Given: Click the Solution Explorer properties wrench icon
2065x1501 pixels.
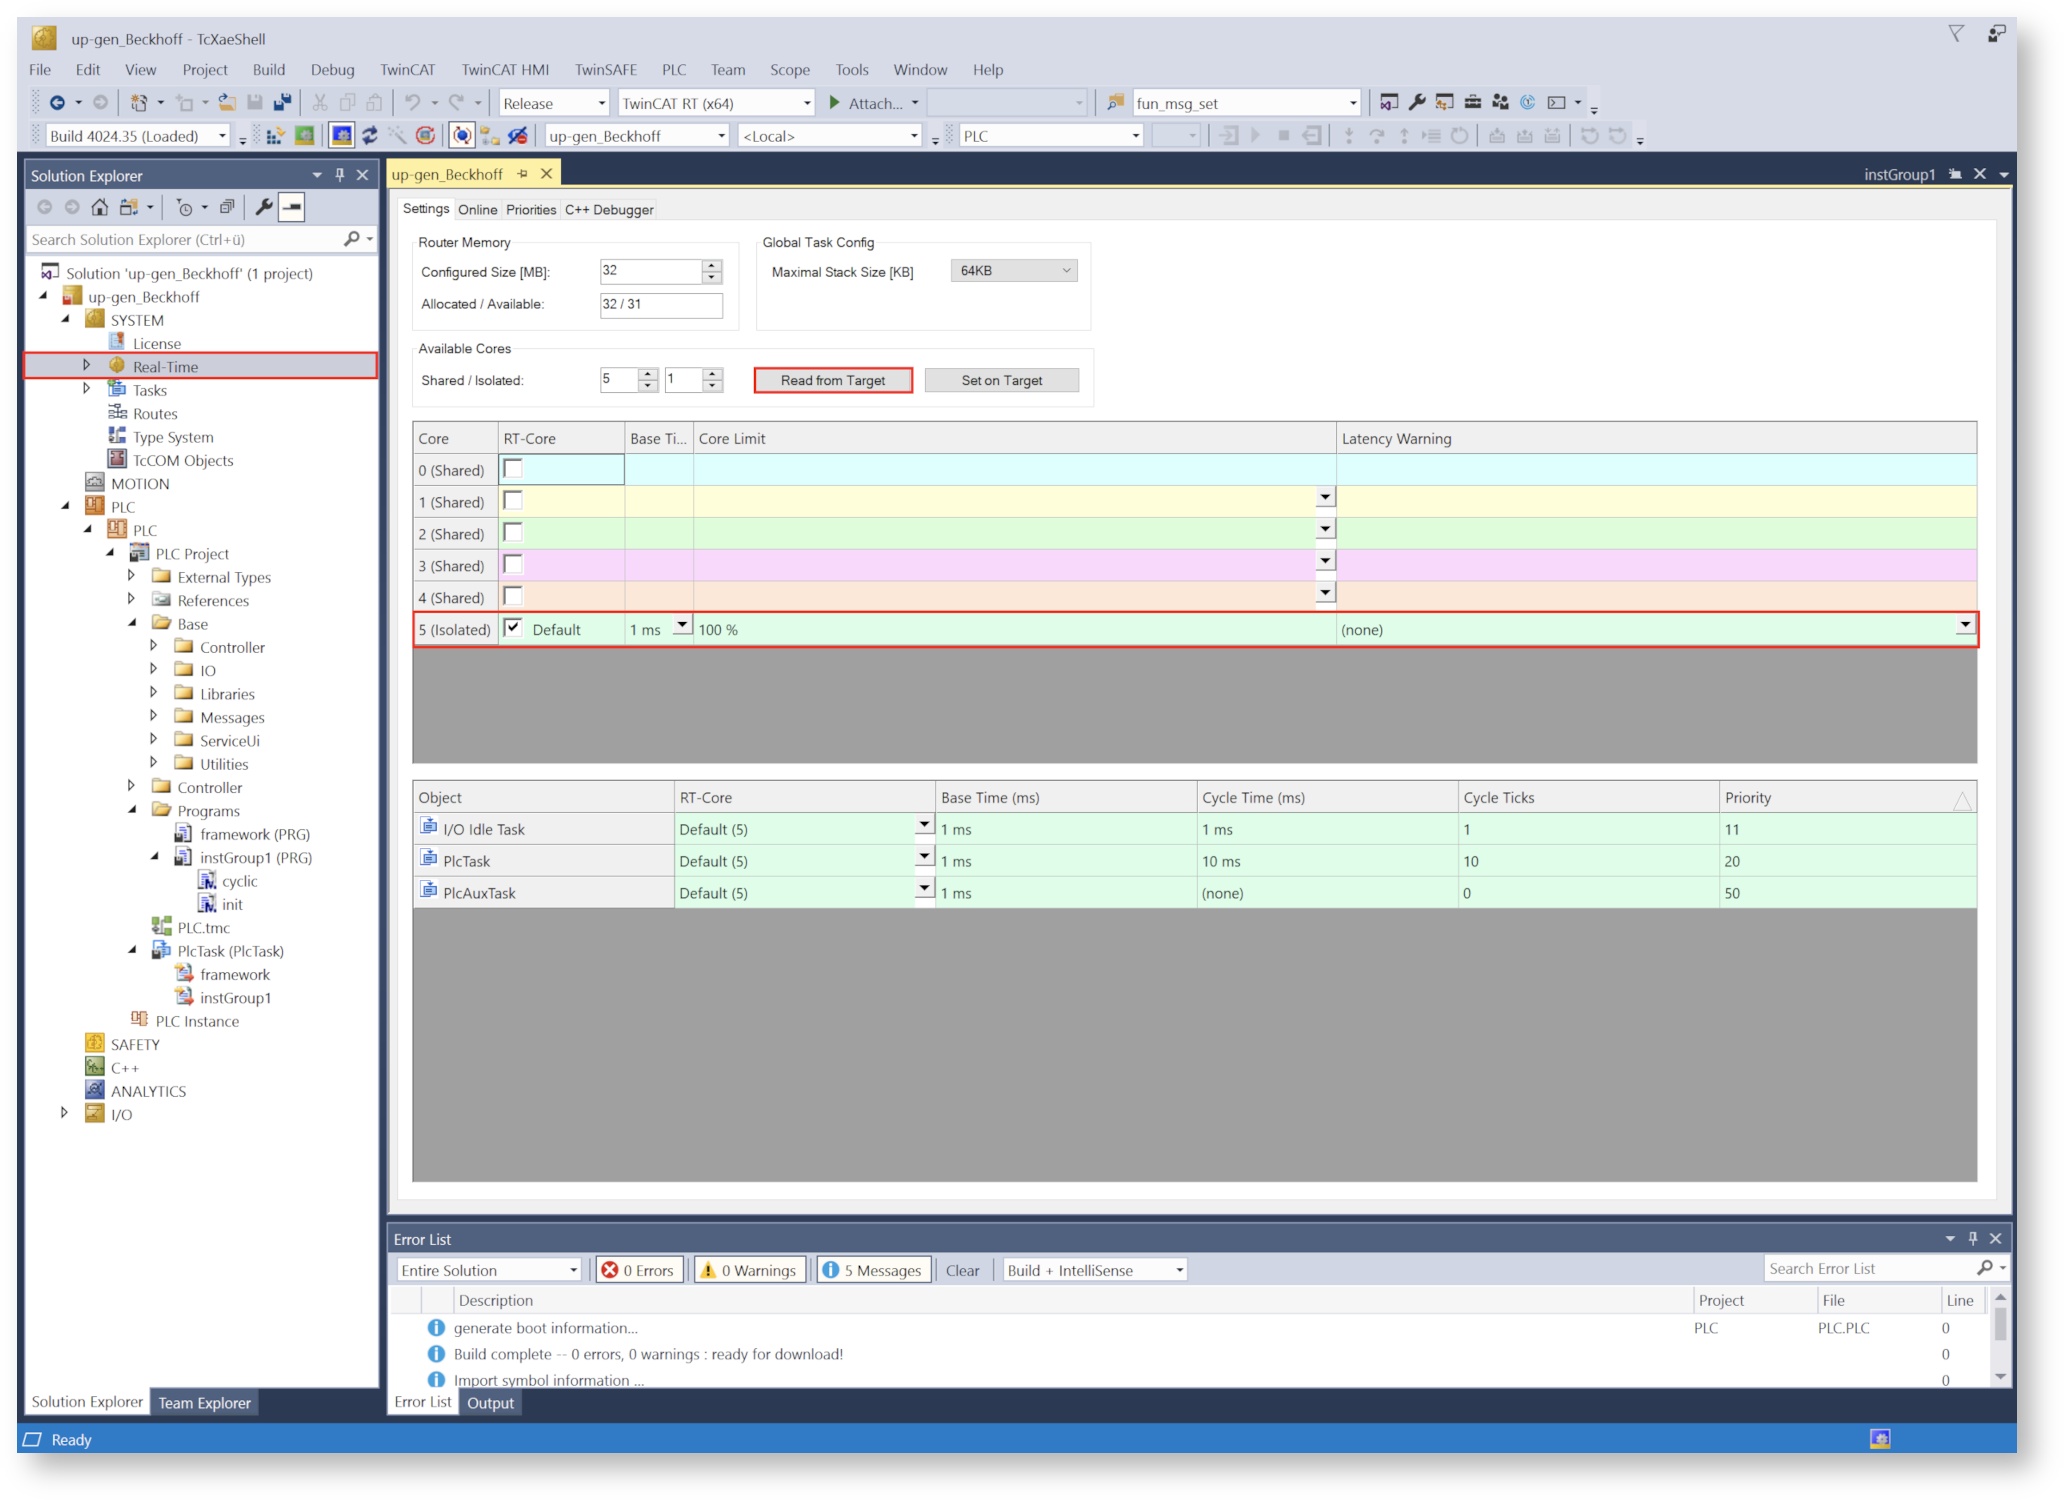Looking at the screenshot, I should pos(263,207).
